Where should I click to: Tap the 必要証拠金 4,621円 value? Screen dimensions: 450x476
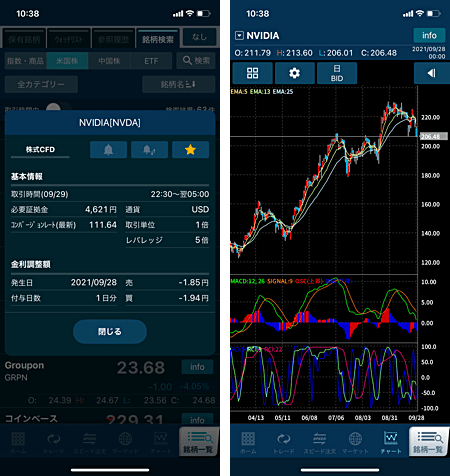101,209
